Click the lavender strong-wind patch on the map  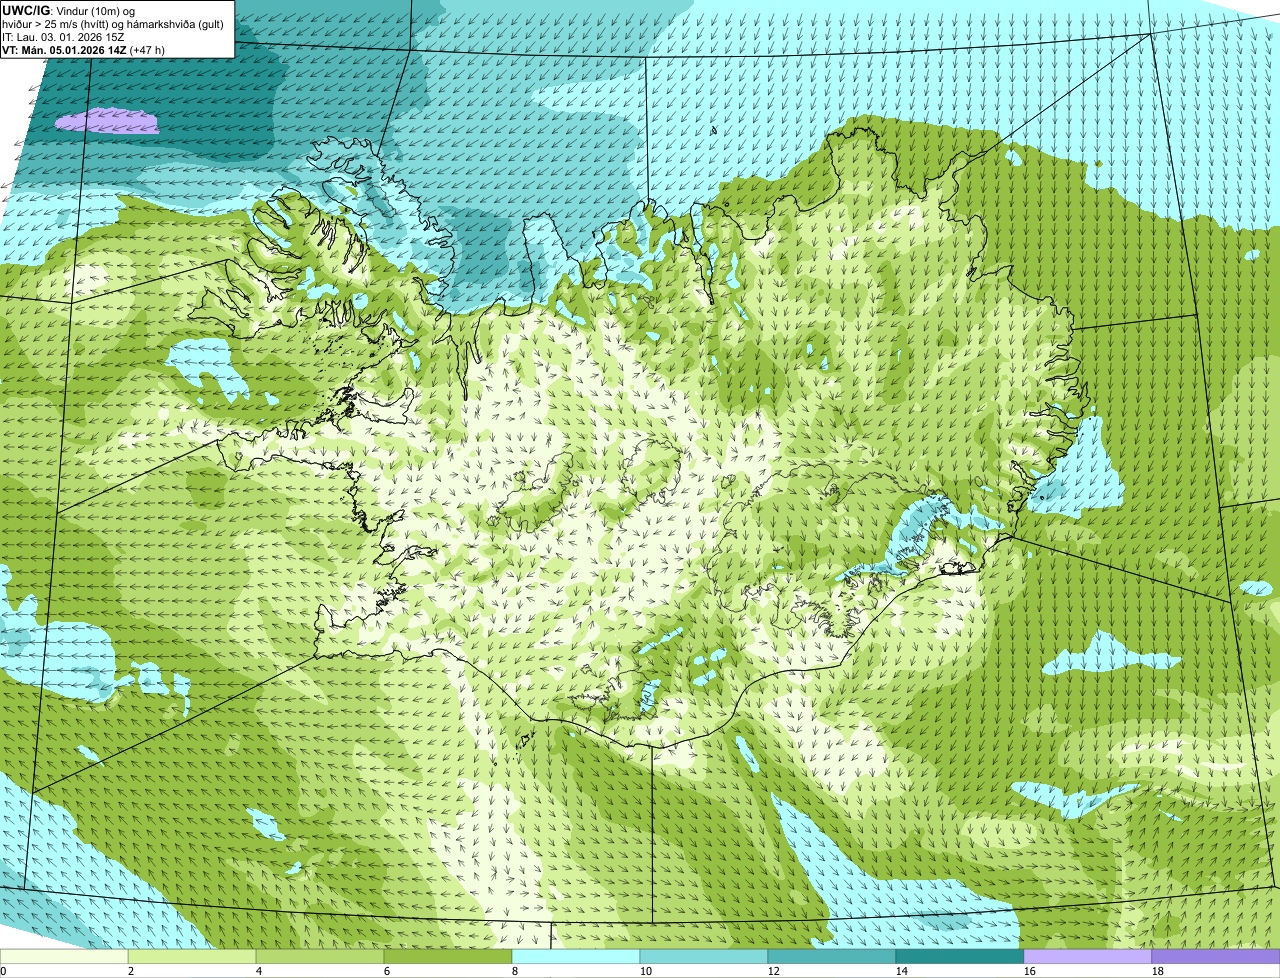[x=106, y=121]
